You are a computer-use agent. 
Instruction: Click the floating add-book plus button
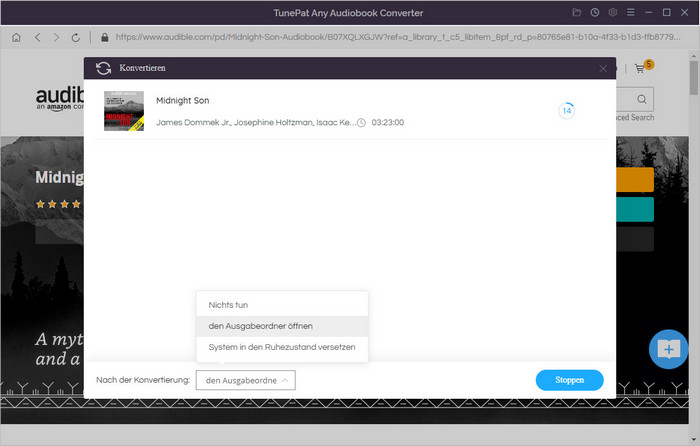[x=668, y=349]
